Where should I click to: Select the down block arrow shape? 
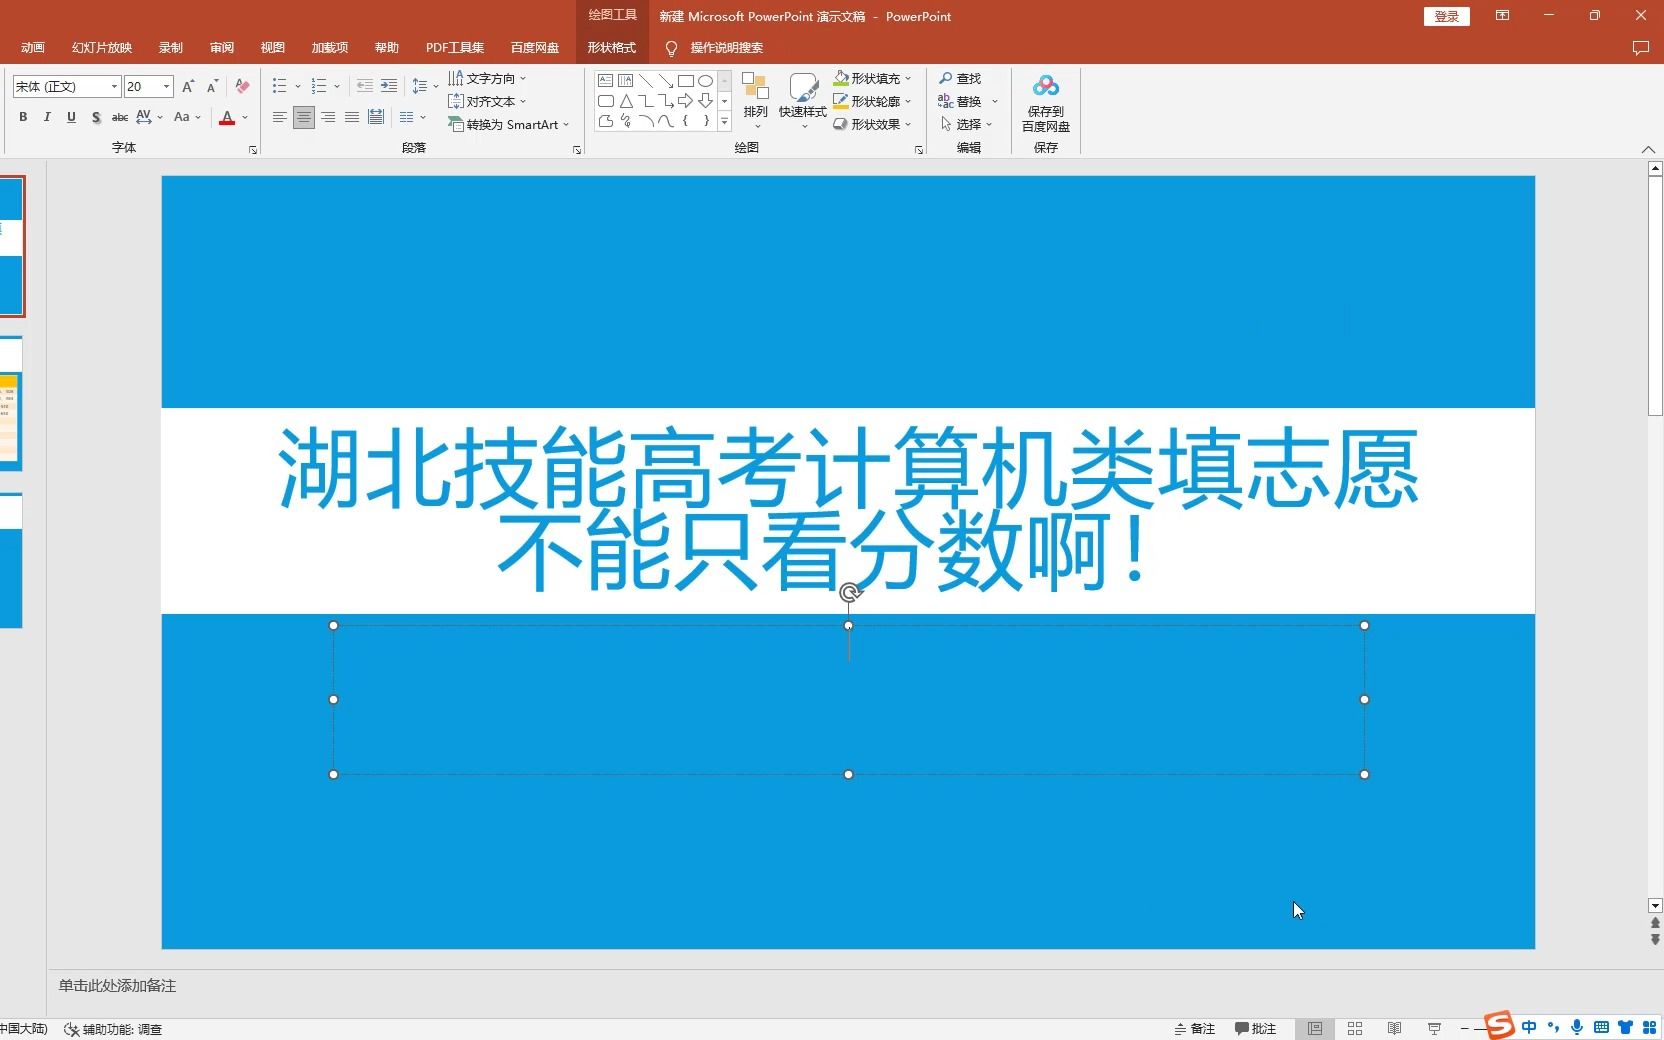click(706, 101)
